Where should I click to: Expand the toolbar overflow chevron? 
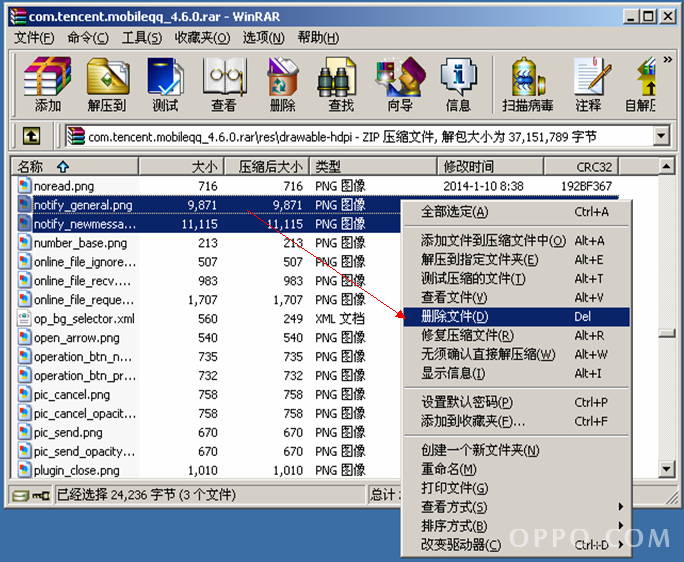(667, 60)
